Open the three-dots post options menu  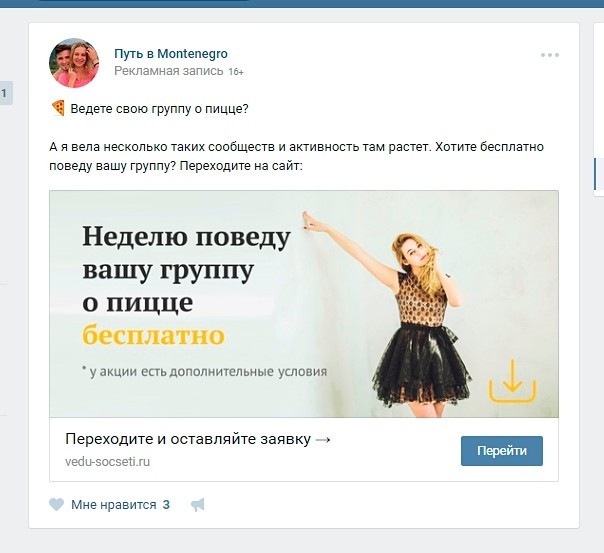(550, 55)
